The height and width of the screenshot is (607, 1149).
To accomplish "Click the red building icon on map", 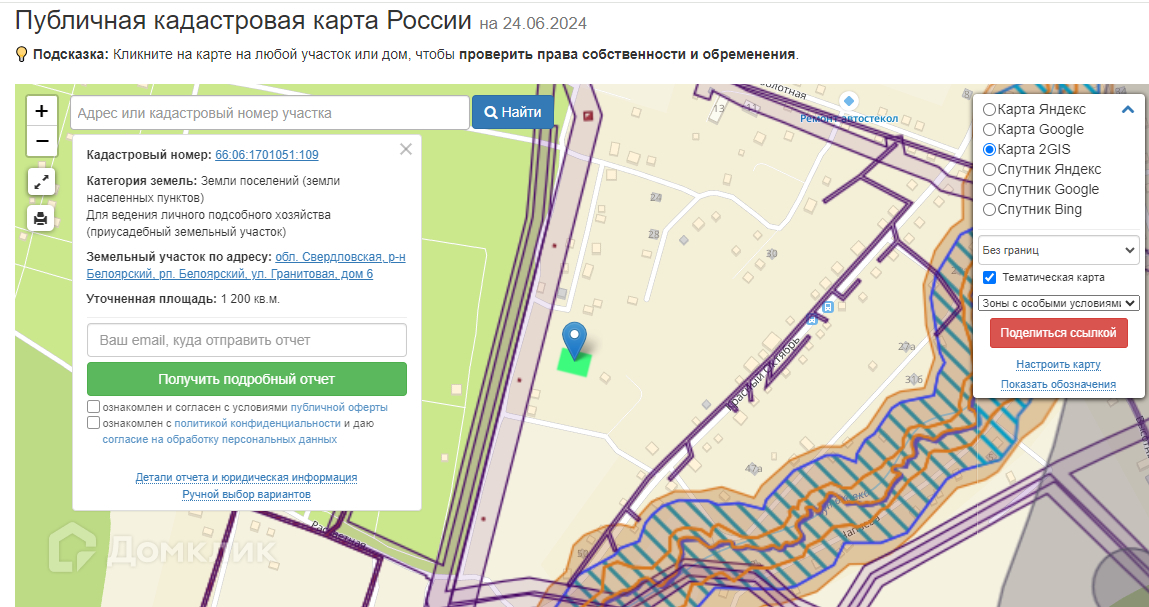I will (588, 116).
